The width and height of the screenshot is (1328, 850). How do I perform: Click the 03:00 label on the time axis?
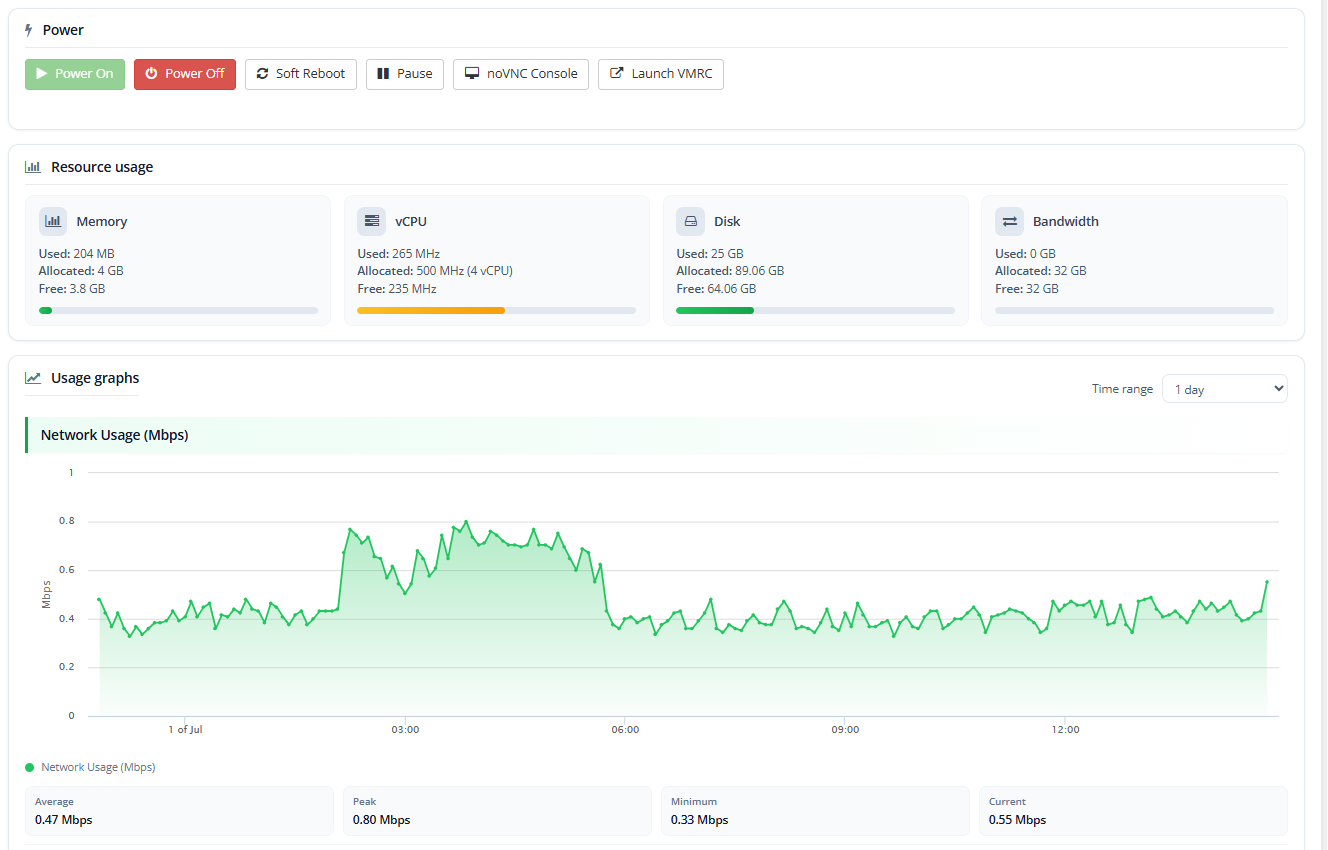point(405,730)
